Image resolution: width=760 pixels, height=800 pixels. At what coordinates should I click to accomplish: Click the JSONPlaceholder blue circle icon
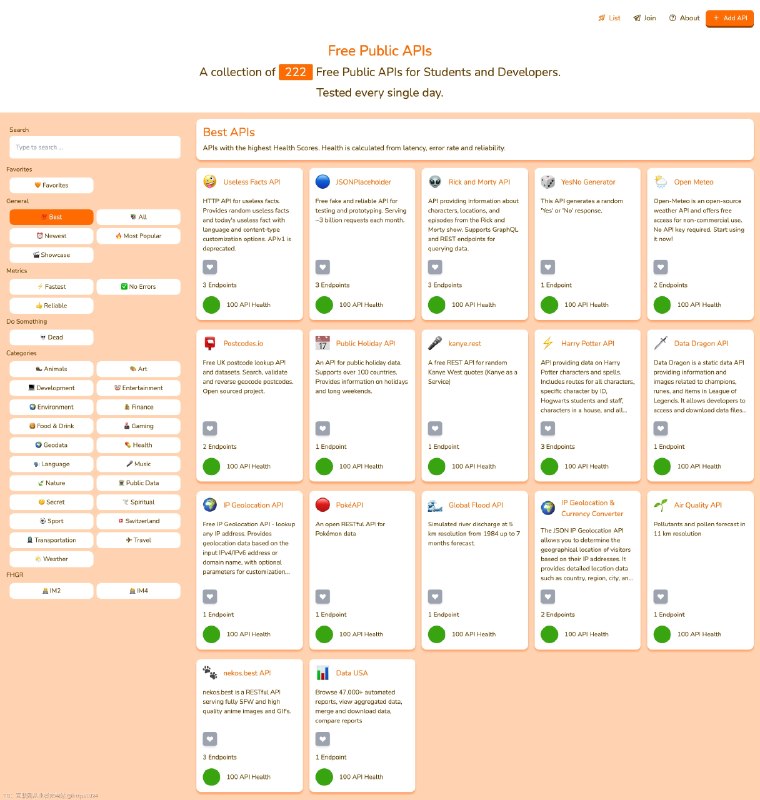tap(322, 182)
